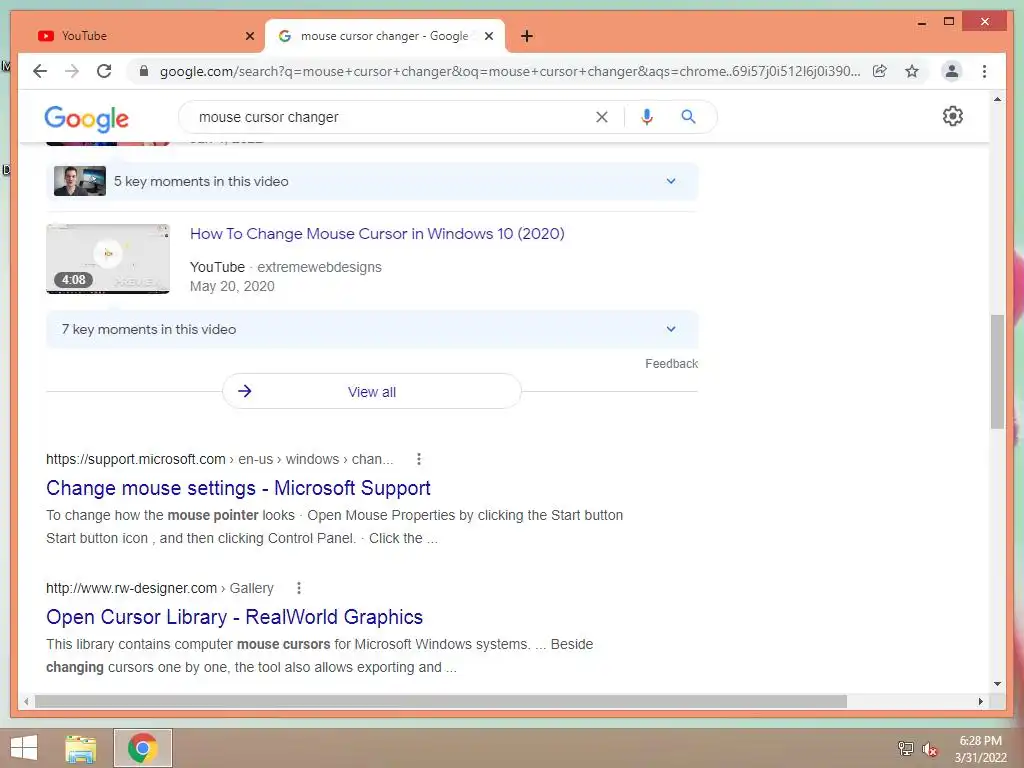This screenshot has width=1024, height=768.
Task: Open How To Change Mouse Cursor video link
Action: click(377, 234)
